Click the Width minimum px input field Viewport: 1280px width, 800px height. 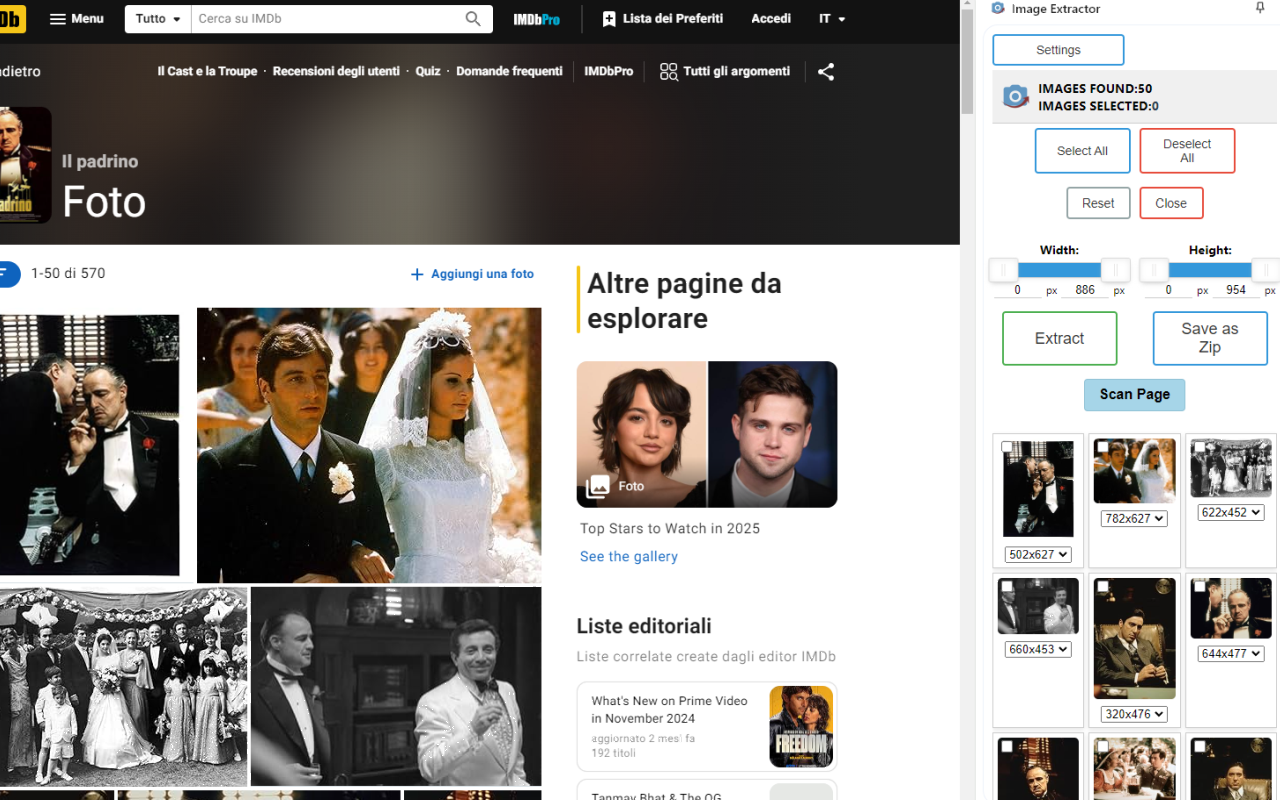1018,290
